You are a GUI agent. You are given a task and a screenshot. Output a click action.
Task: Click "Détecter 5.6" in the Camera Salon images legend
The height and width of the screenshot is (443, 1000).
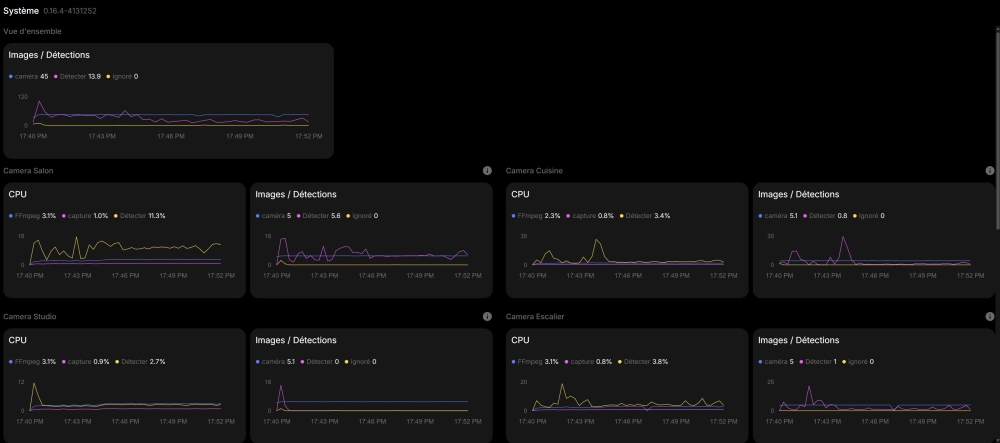pos(320,216)
